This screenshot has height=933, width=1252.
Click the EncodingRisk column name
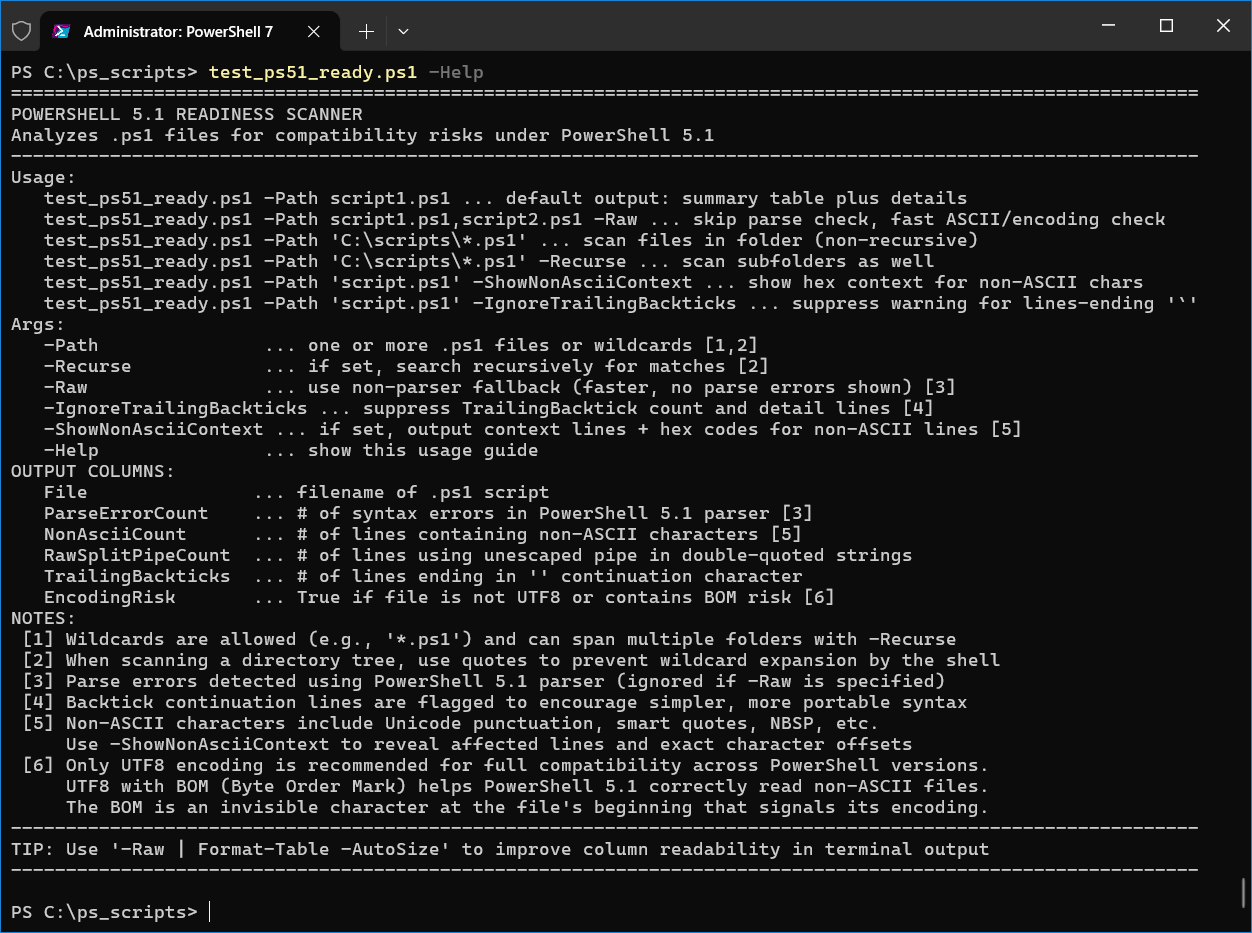tap(109, 597)
